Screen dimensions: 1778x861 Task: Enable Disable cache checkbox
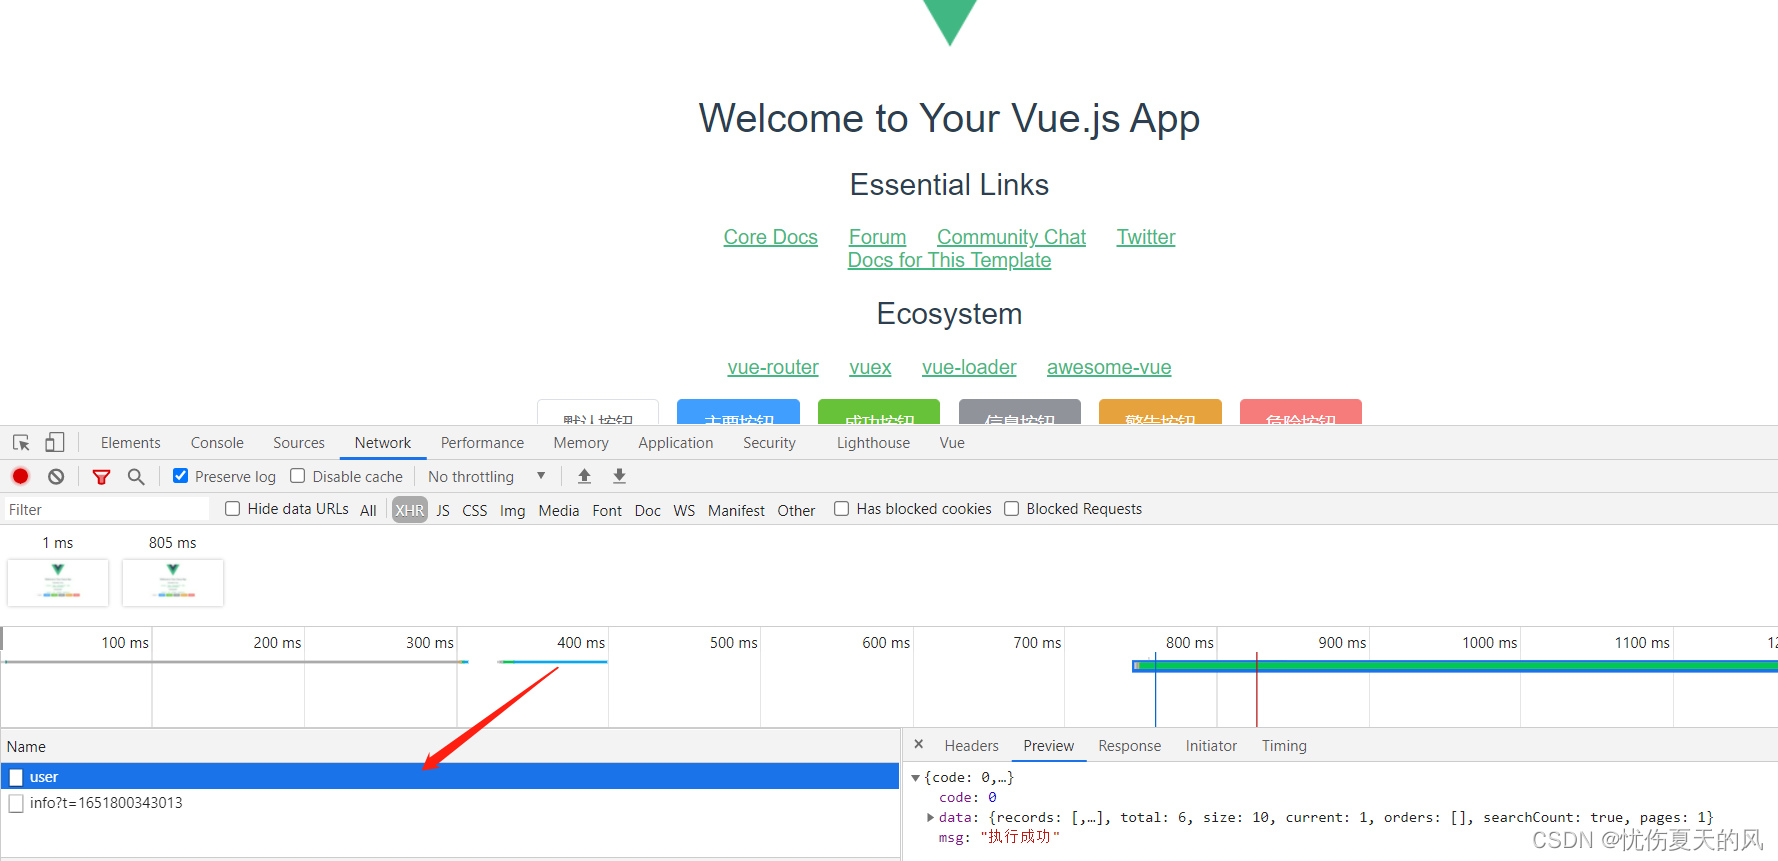[298, 476]
